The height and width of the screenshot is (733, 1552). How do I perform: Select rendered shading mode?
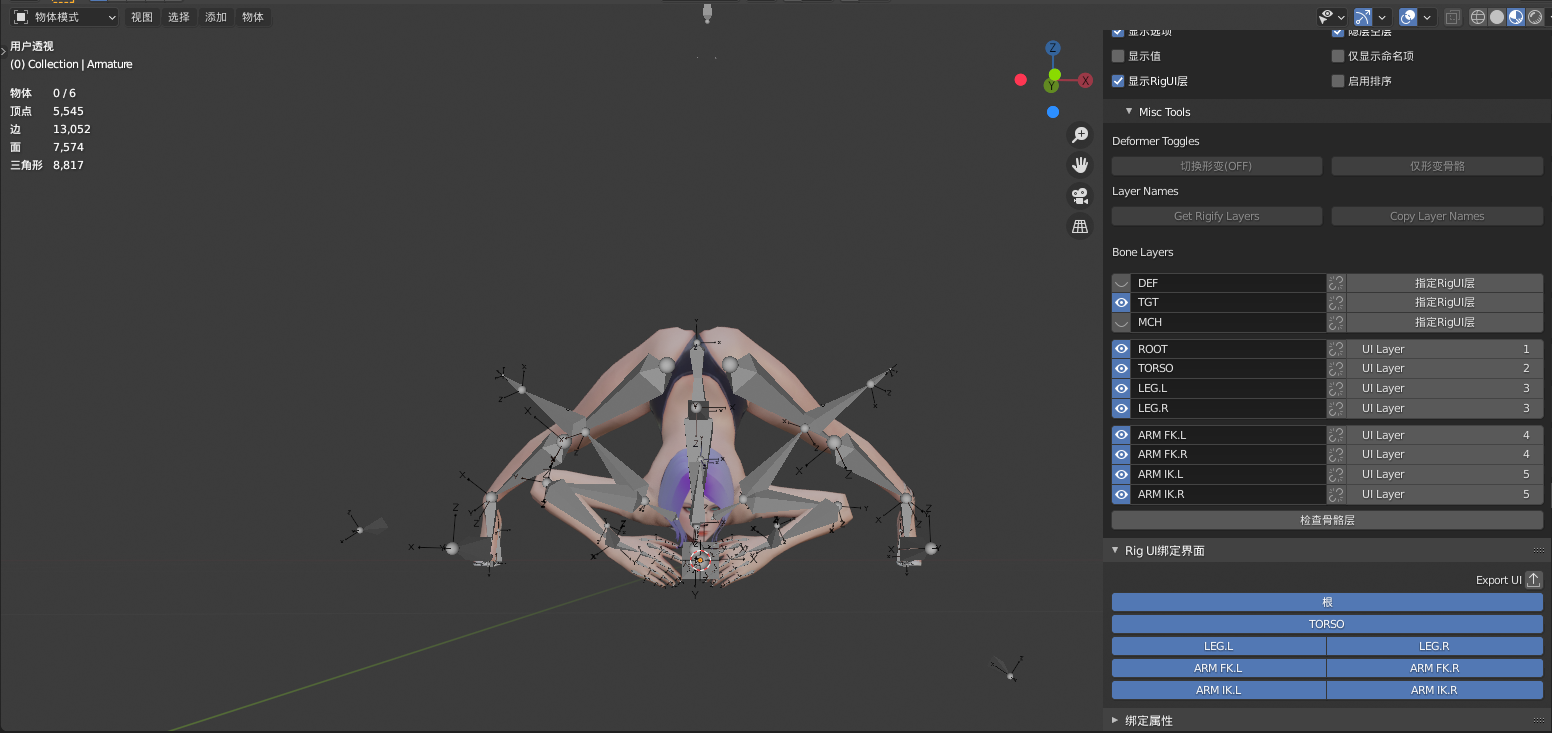[x=1535, y=17]
